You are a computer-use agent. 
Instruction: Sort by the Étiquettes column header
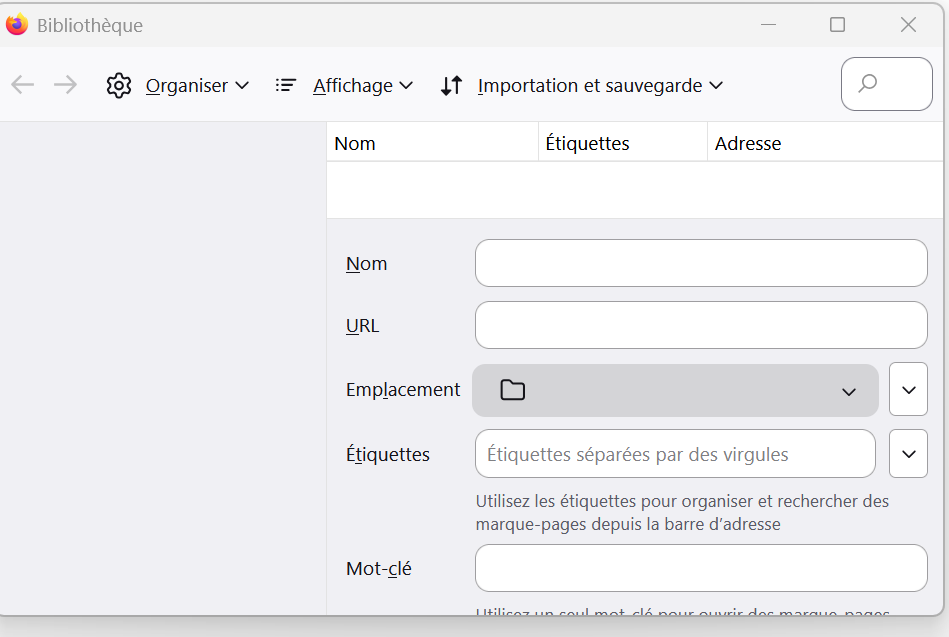[620, 143]
